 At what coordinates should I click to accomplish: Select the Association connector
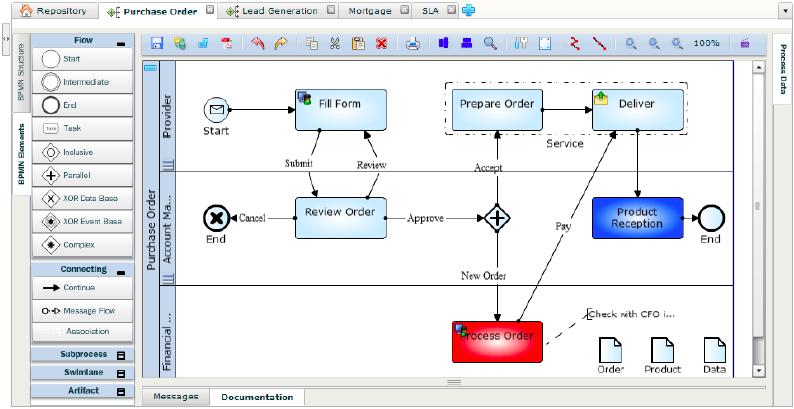tap(83, 332)
